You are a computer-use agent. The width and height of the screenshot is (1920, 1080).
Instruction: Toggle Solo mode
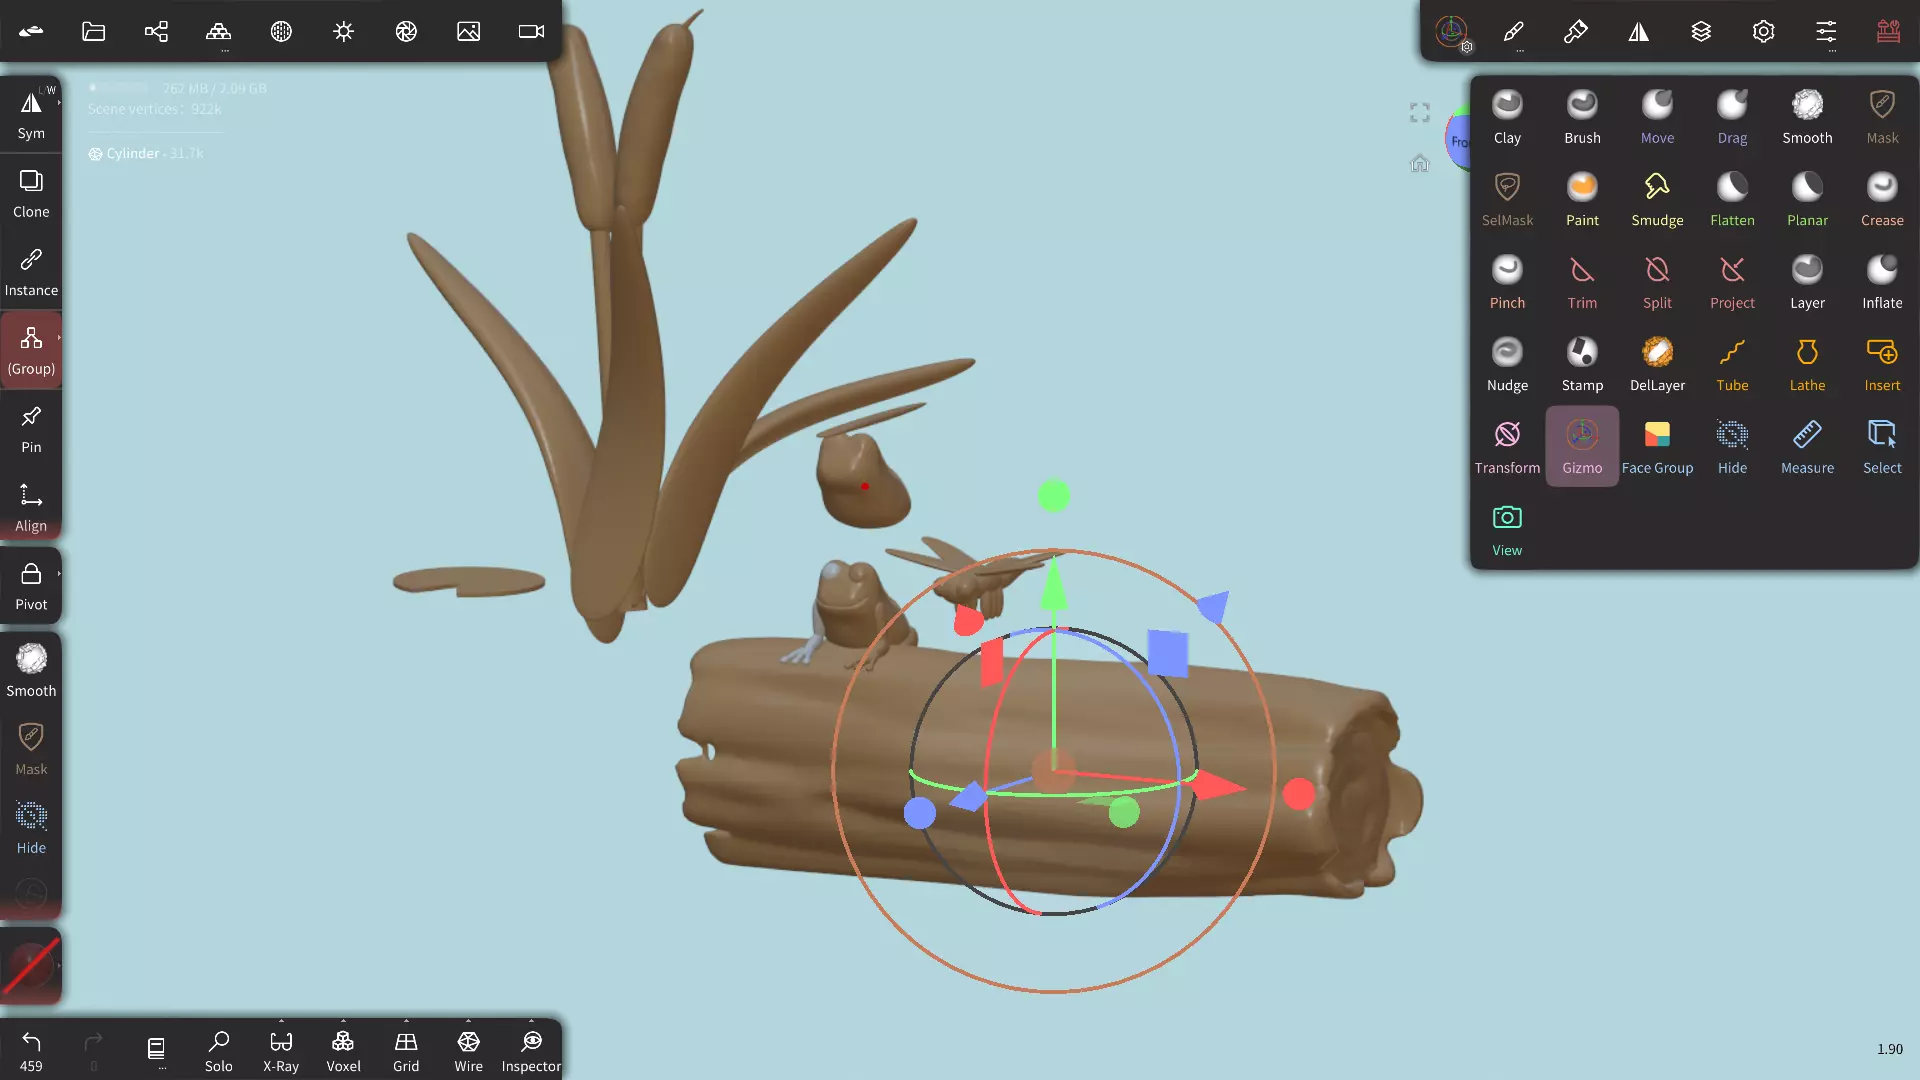pyautogui.click(x=218, y=1050)
